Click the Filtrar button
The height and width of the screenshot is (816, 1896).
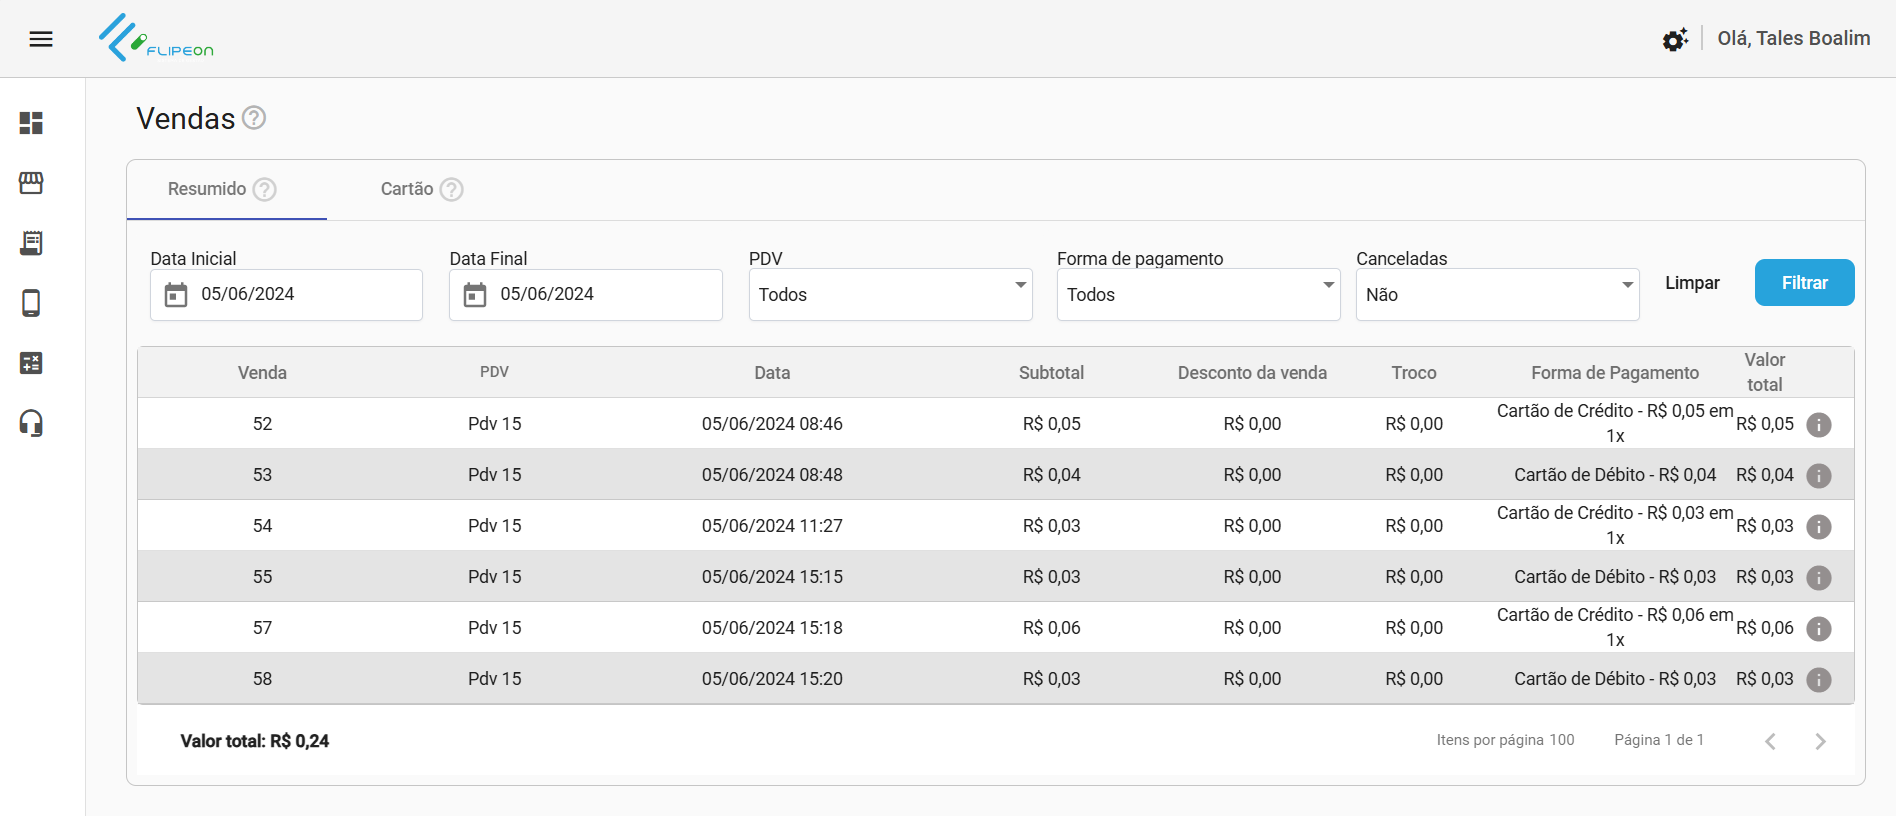(x=1804, y=283)
